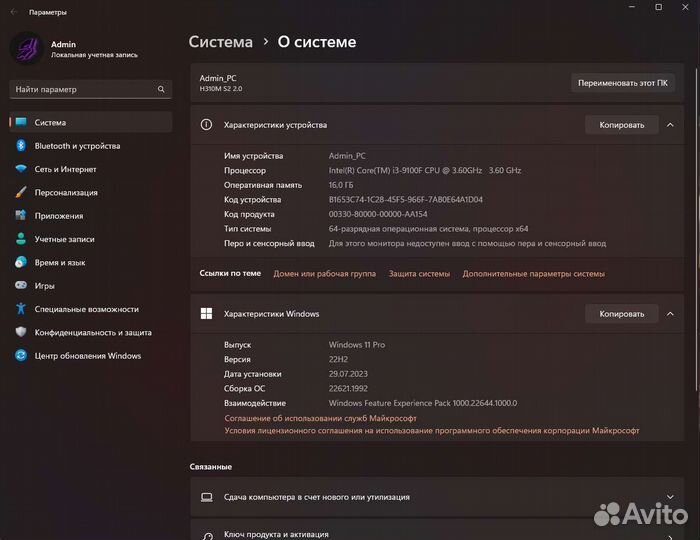Click the back arrow in title bar
This screenshot has width=700, height=540.
click(x=13, y=12)
